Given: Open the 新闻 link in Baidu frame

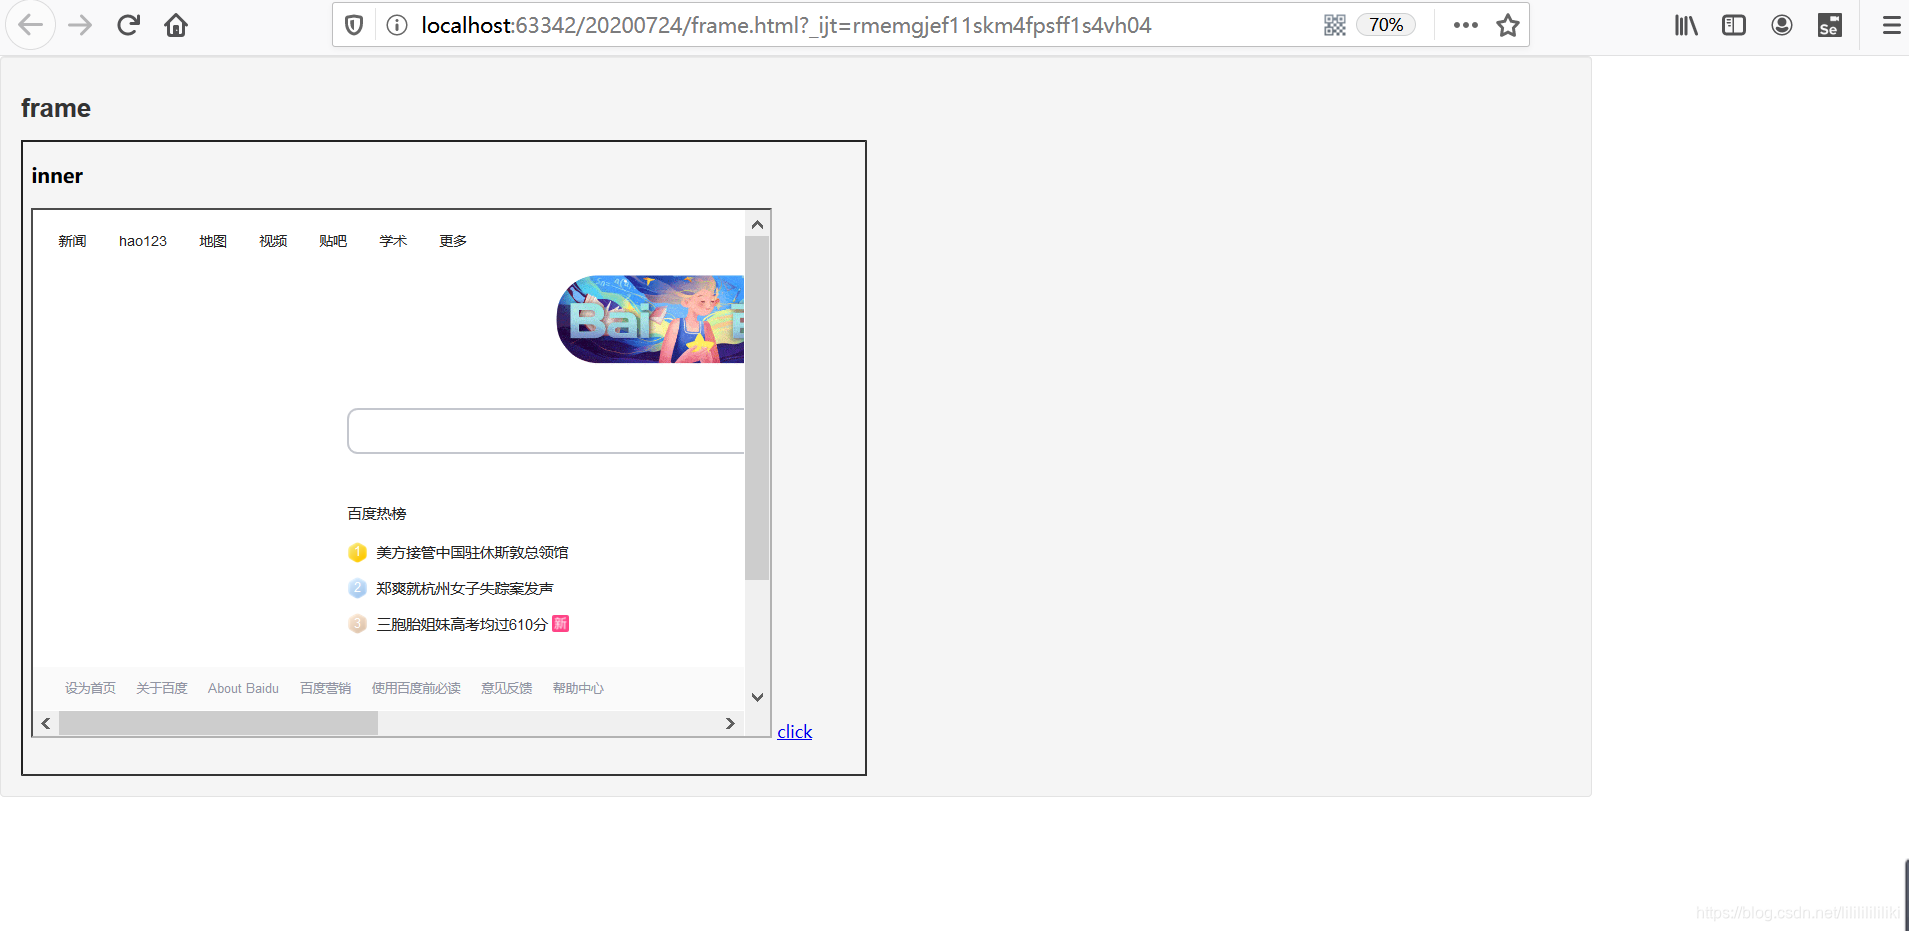Looking at the screenshot, I should click(72, 241).
